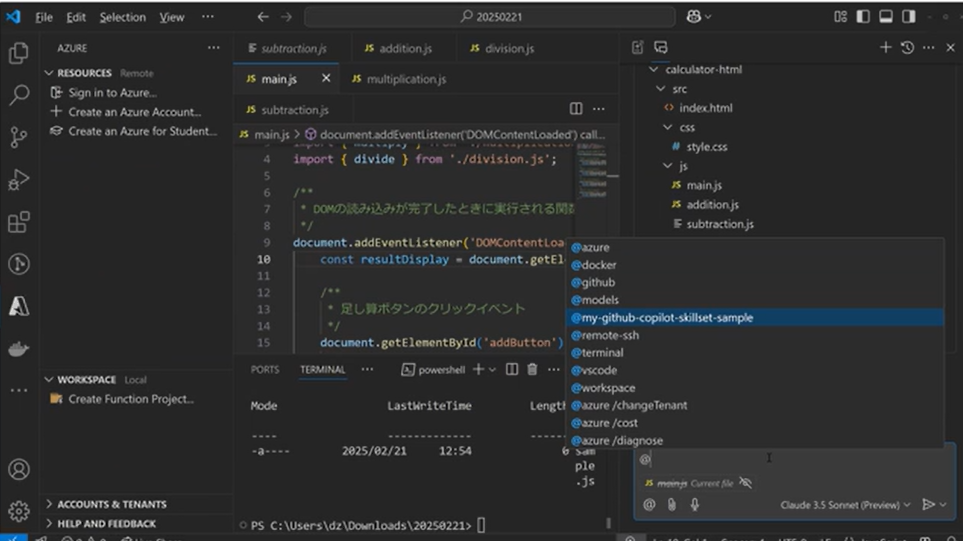Open new terminal profile dropdown arrow
Viewport: 963px width, 541px height.
pos(492,370)
